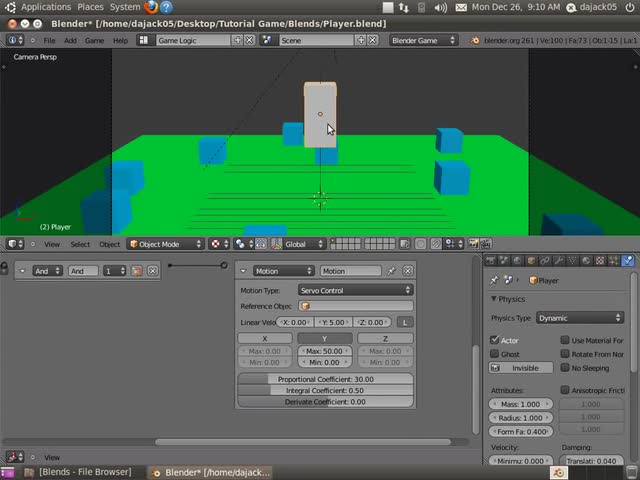Disable the Actor checkbox

(x=495, y=340)
